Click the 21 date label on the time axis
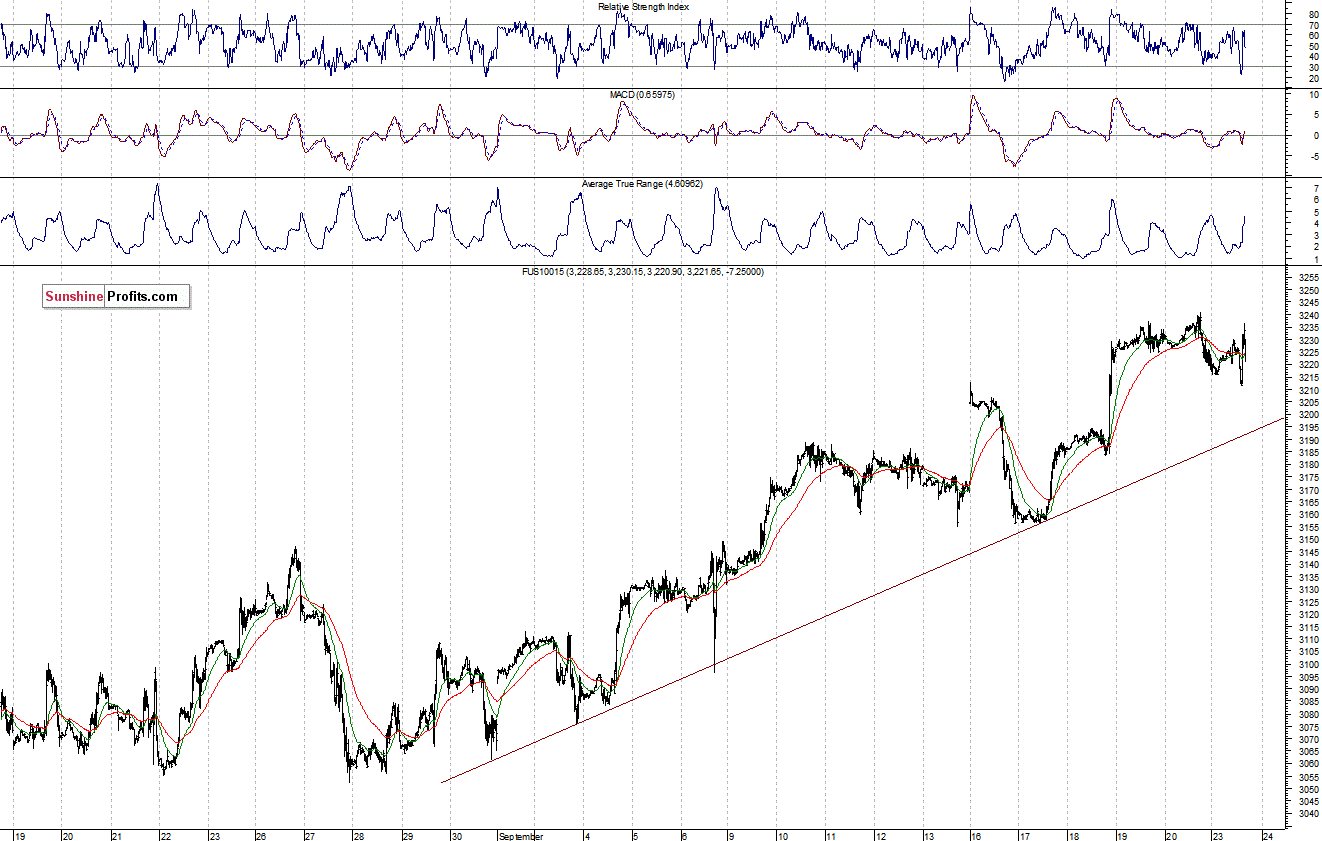The height and width of the screenshot is (841, 1322). 116,835
